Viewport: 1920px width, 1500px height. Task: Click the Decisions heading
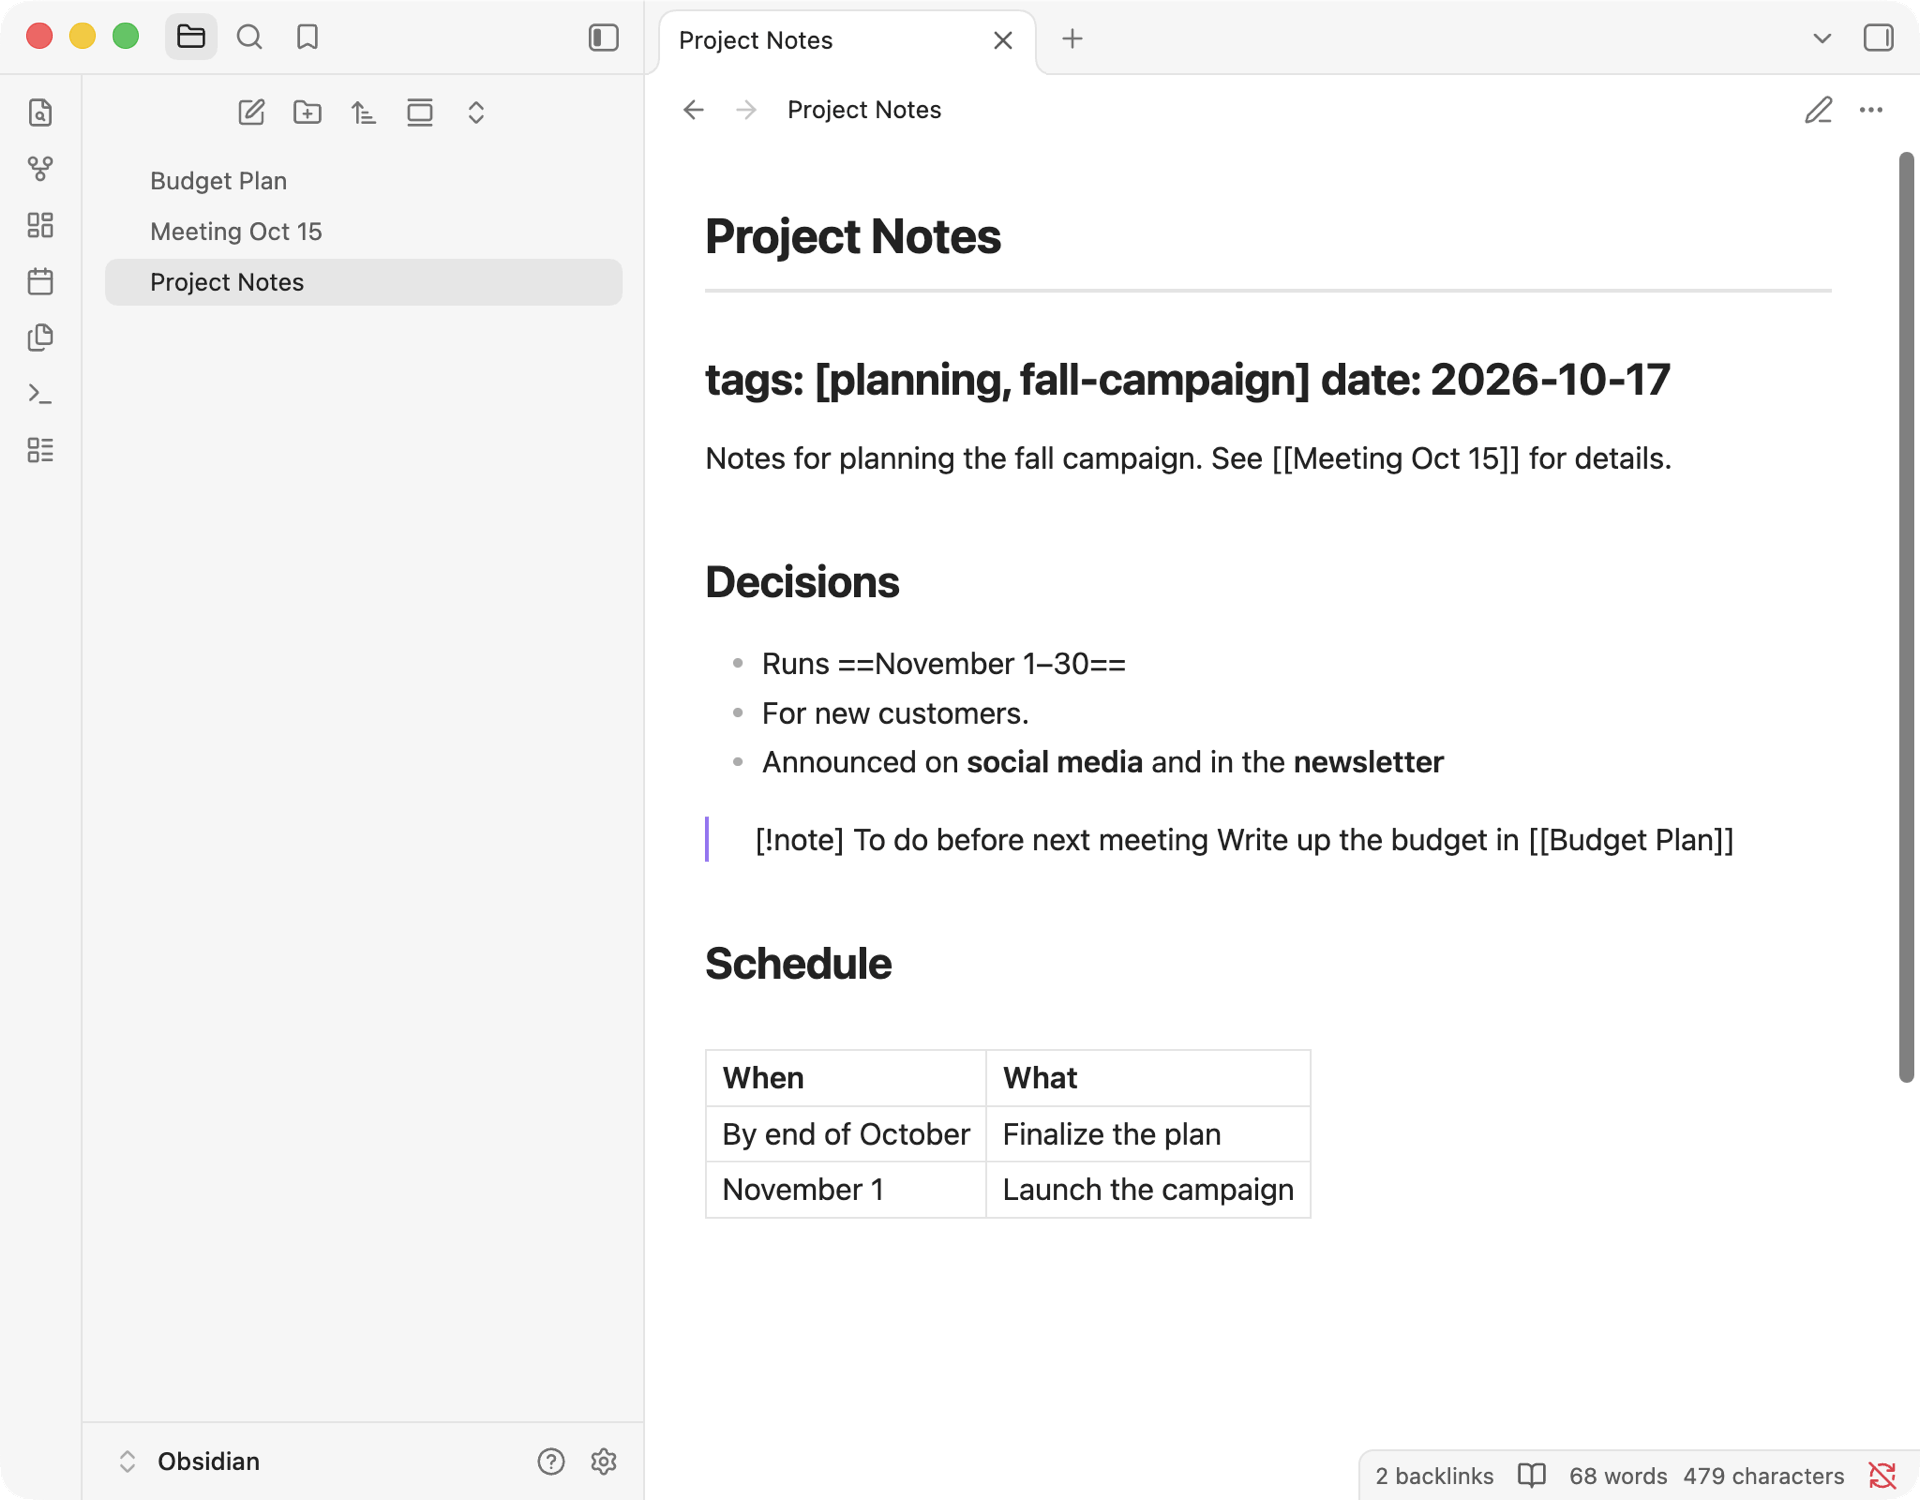click(802, 582)
